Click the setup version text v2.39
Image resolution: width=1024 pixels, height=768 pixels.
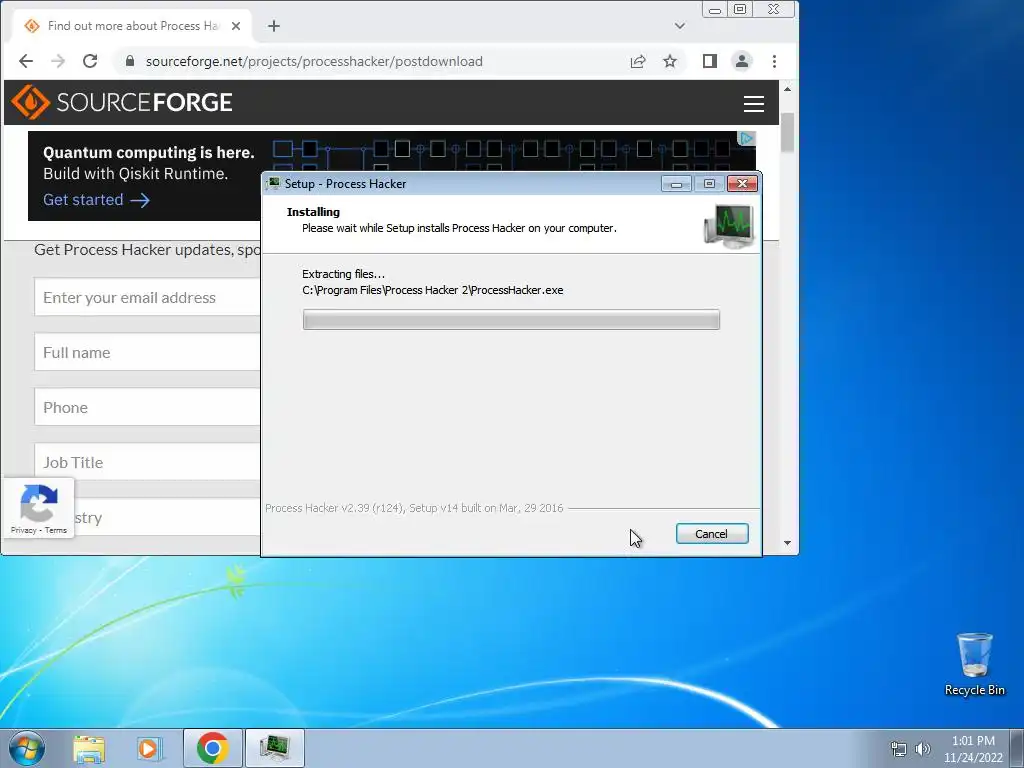point(414,508)
